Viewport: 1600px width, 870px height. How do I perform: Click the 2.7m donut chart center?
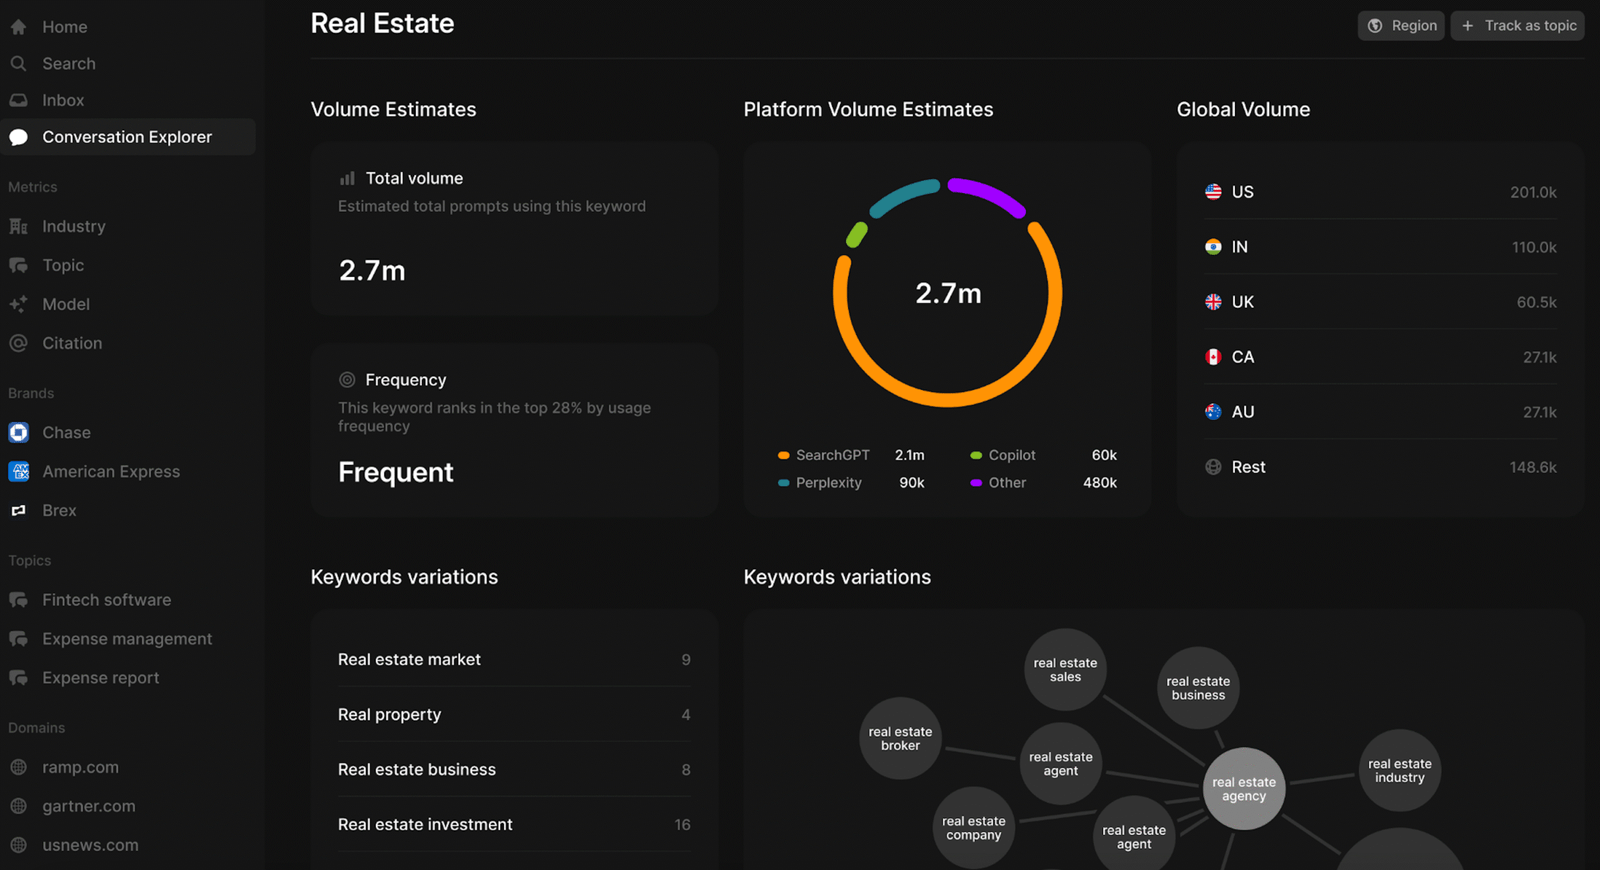point(948,293)
